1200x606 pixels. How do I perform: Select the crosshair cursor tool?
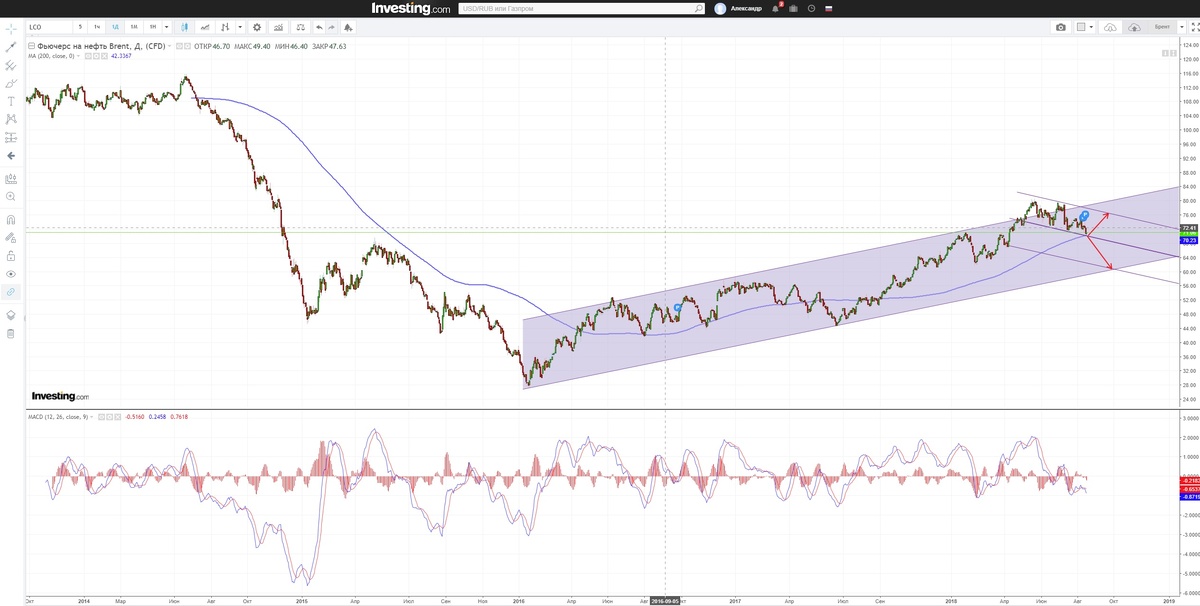point(11,28)
